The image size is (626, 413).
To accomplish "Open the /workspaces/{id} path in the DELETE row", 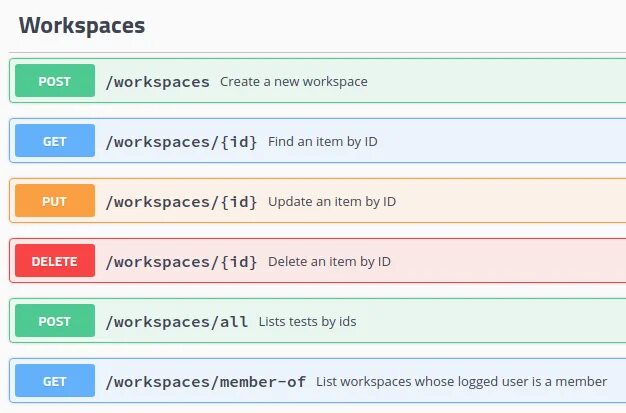I will click(182, 262).
